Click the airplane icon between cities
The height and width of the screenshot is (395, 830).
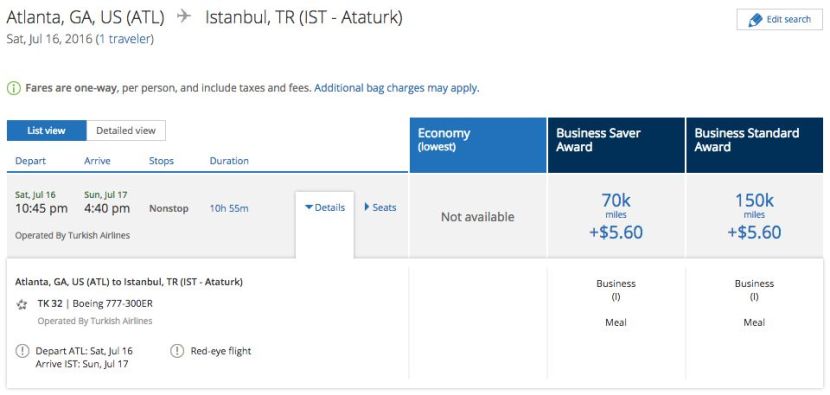[x=184, y=17]
